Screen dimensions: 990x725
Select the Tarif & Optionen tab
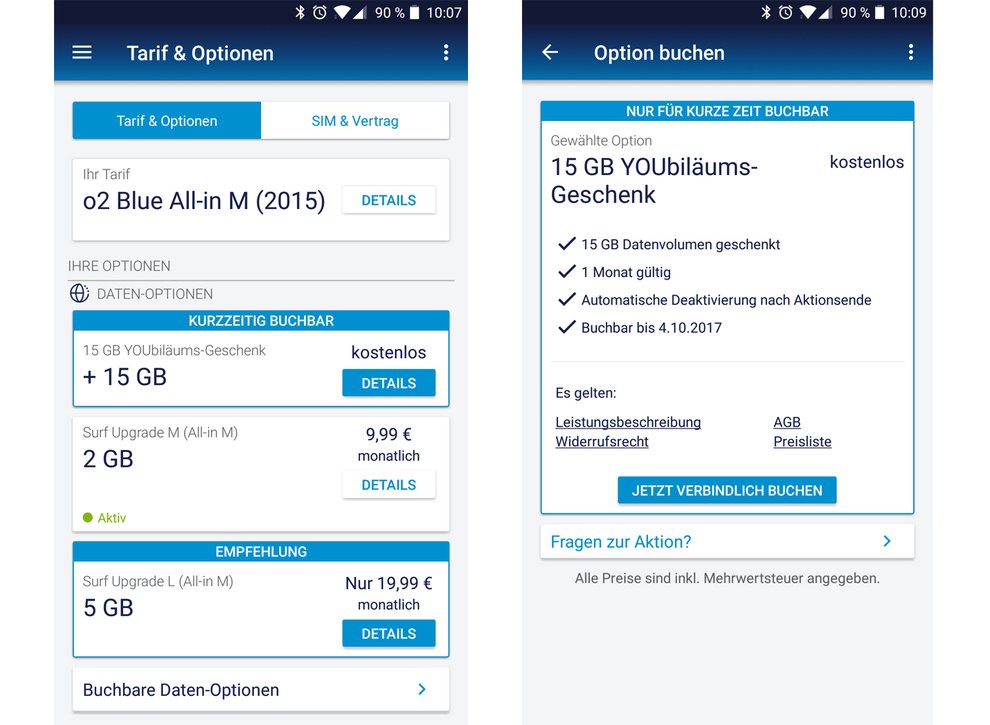[x=167, y=121]
